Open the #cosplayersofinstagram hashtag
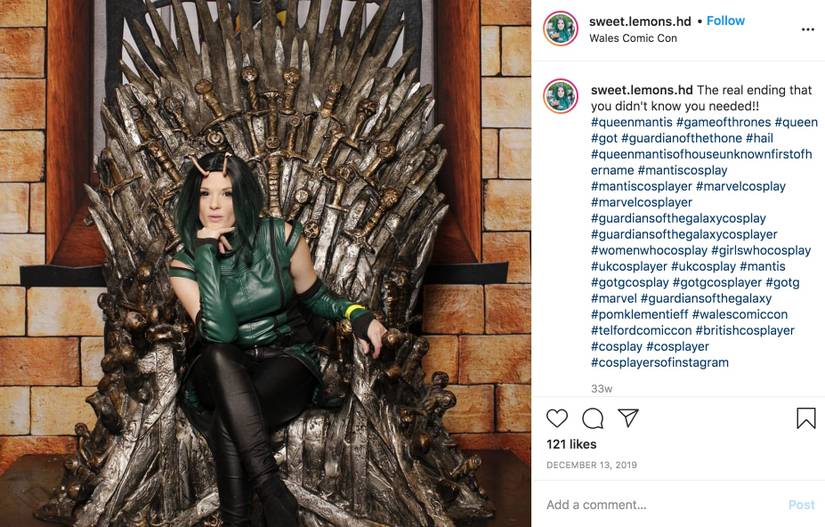 (x=659, y=362)
